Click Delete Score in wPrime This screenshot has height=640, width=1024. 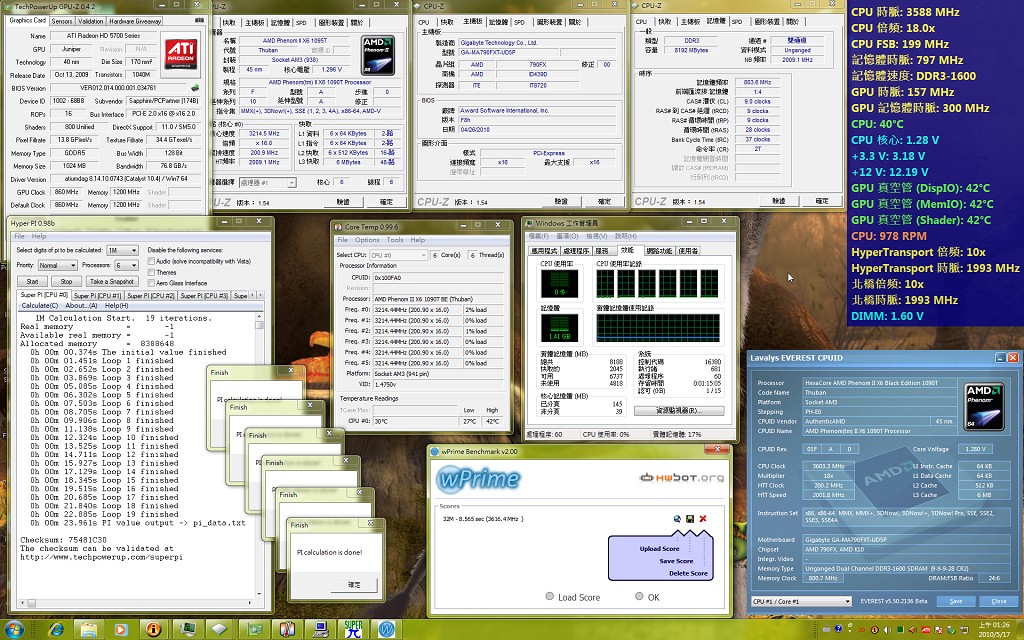(688, 573)
